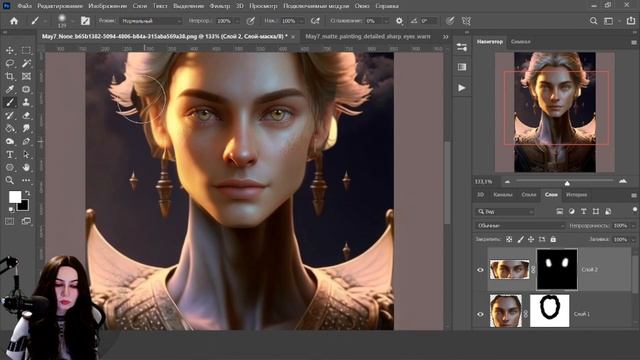The width and height of the screenshot is (640, 360).
Task: Select the Pen tool
Action: tap(26, 142)
